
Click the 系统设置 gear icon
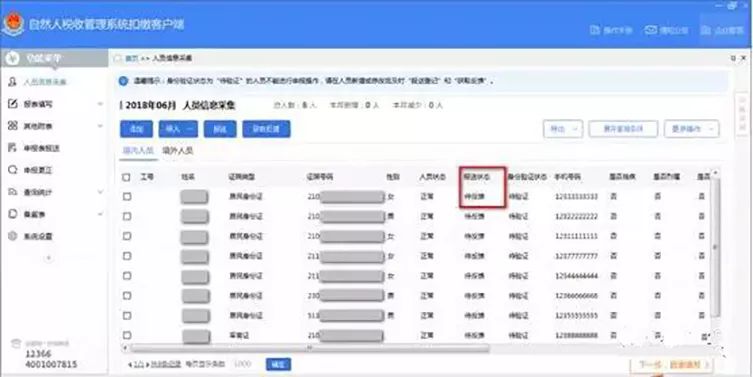click(x=13, y=236)
